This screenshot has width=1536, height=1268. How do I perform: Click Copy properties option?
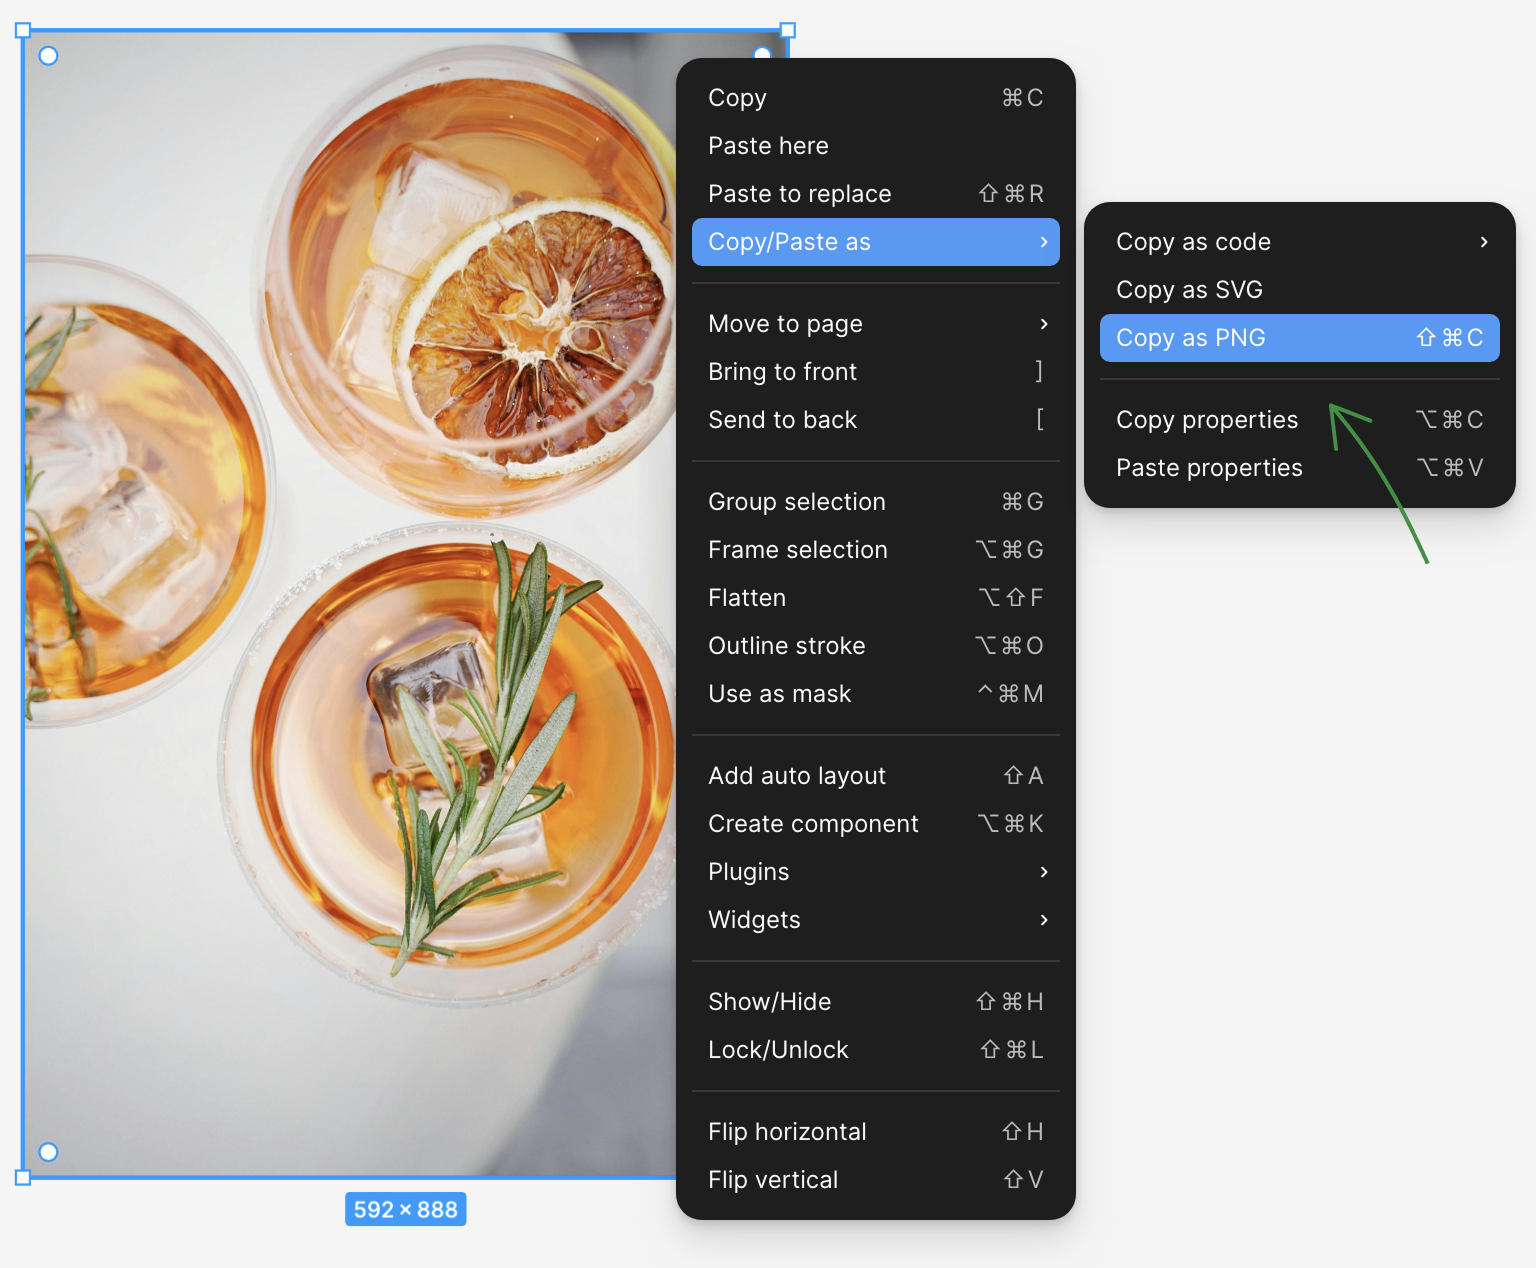point(1299,420)
